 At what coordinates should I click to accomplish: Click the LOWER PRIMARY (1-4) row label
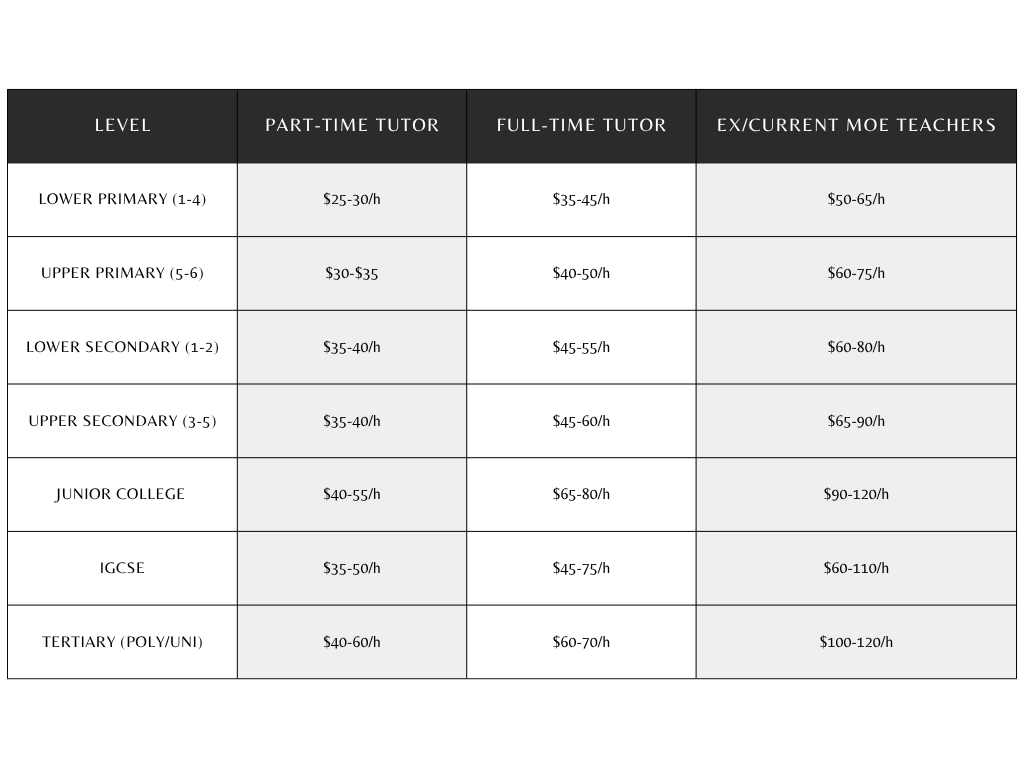(x=122, y=199)
